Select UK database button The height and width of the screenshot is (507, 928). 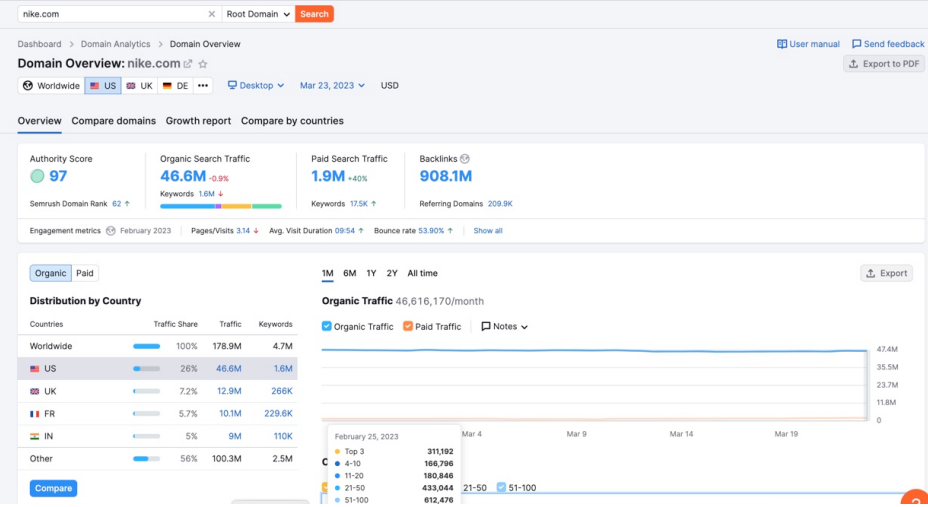139,86
